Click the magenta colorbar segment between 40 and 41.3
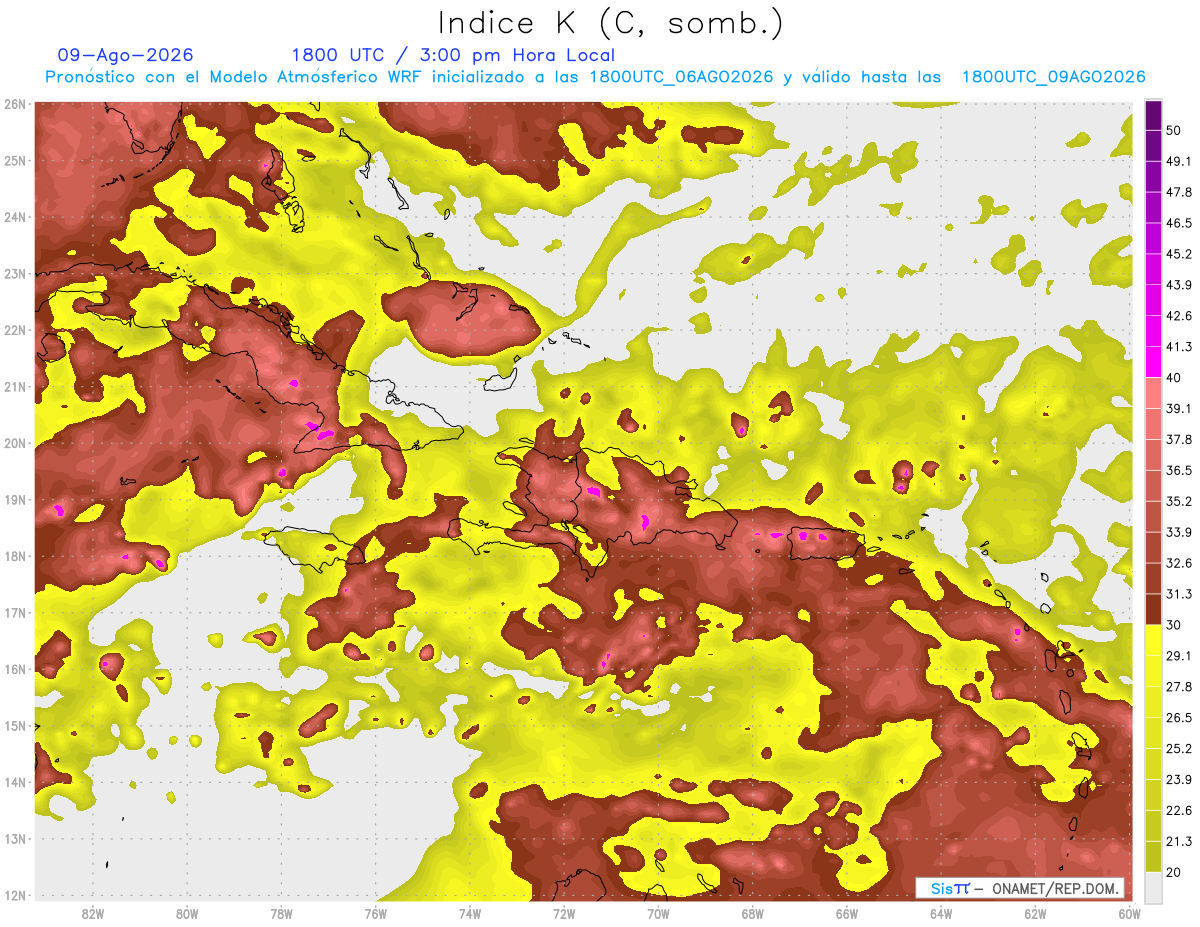 1153,362
